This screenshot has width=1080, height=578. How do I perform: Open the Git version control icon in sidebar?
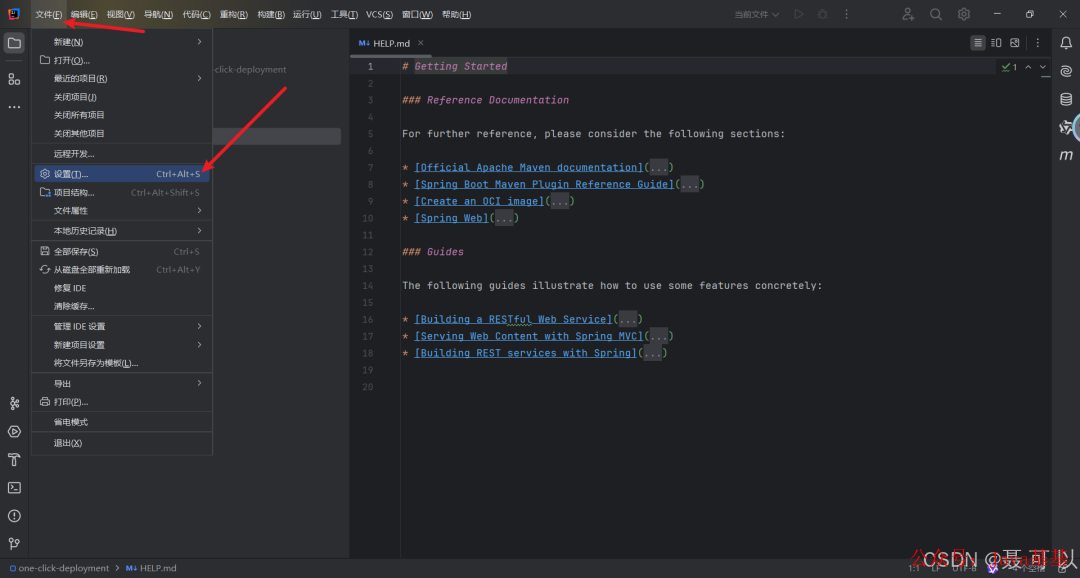14,544
